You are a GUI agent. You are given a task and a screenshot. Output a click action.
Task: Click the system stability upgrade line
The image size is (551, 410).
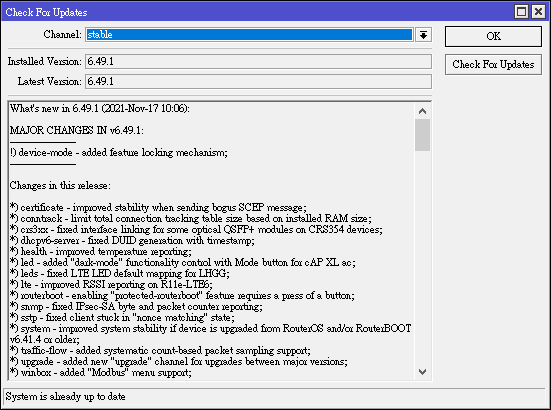click(210, 328)
